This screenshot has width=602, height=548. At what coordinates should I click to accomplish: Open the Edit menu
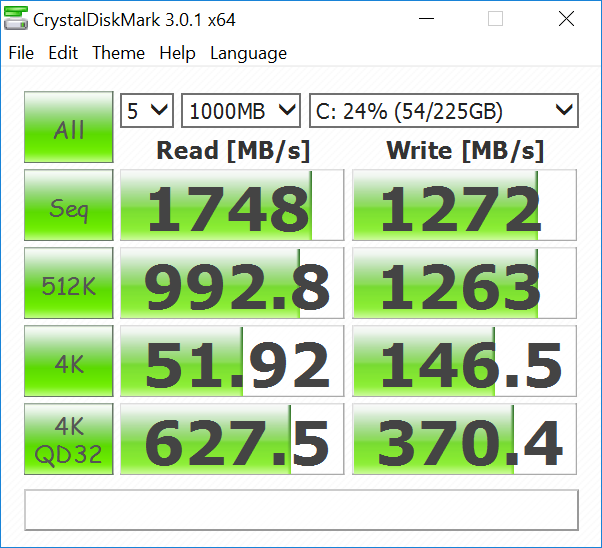(x=63, y=53)
